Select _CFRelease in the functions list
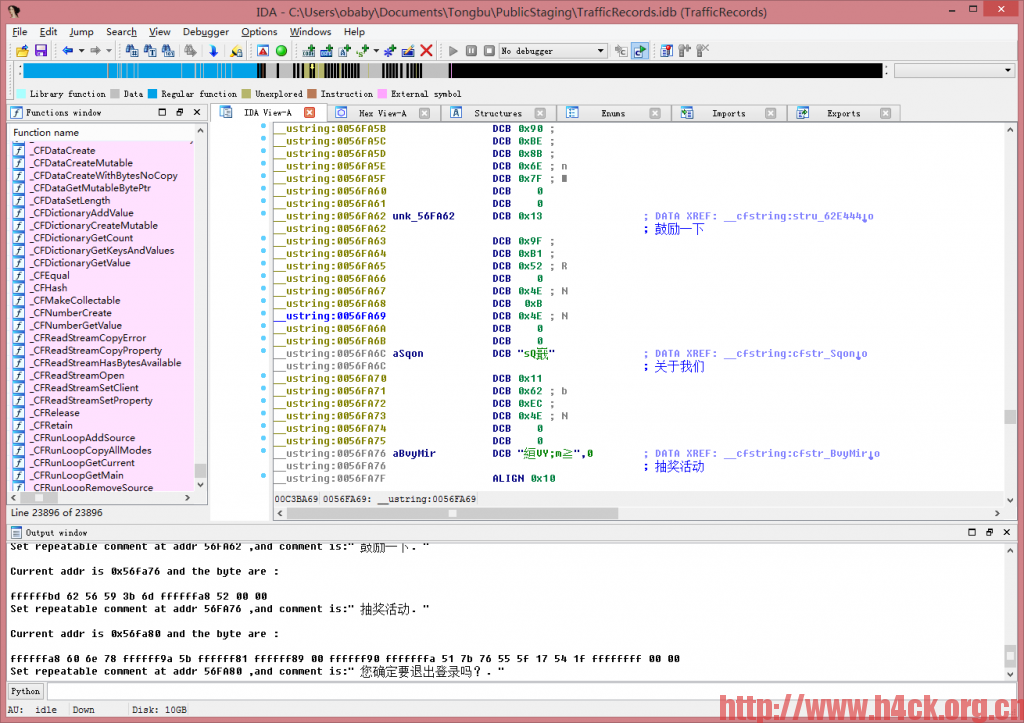 [x=56, y=413]
